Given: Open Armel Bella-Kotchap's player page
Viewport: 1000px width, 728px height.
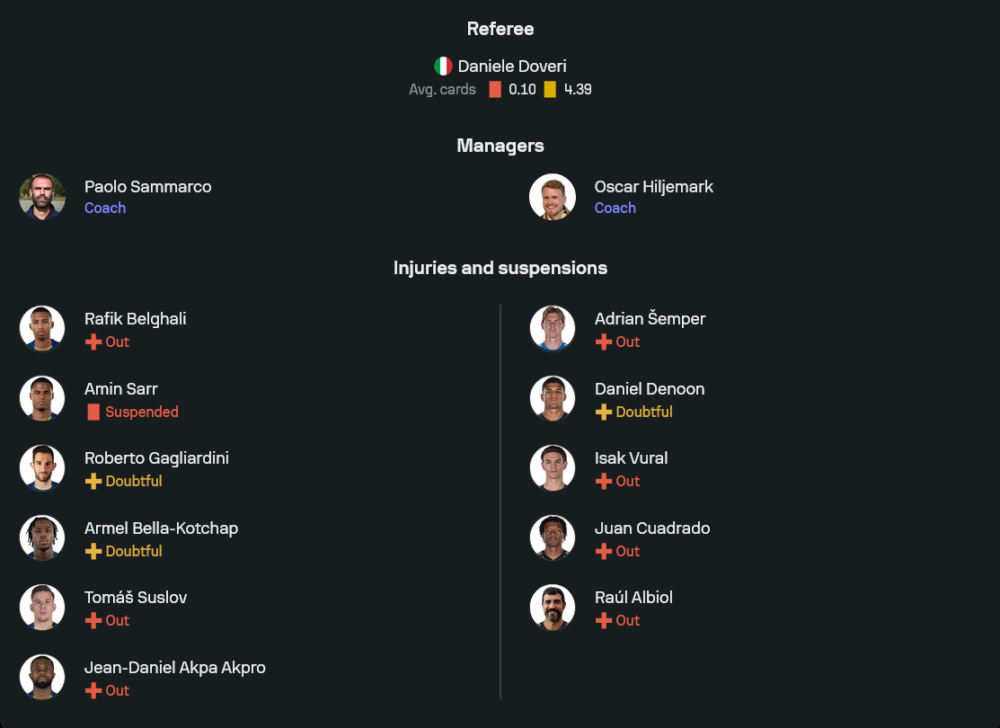Looking at the screenshot, I should tap(161, 528).
